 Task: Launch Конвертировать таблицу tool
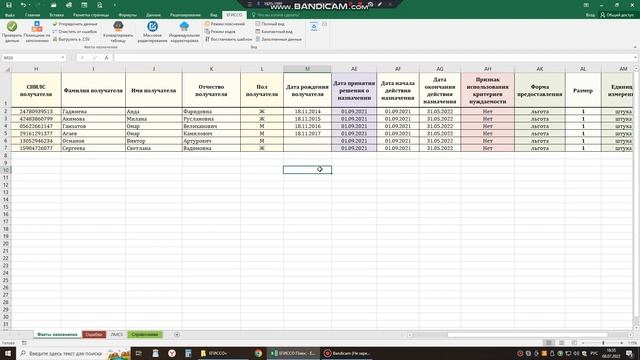pos(118,32)
